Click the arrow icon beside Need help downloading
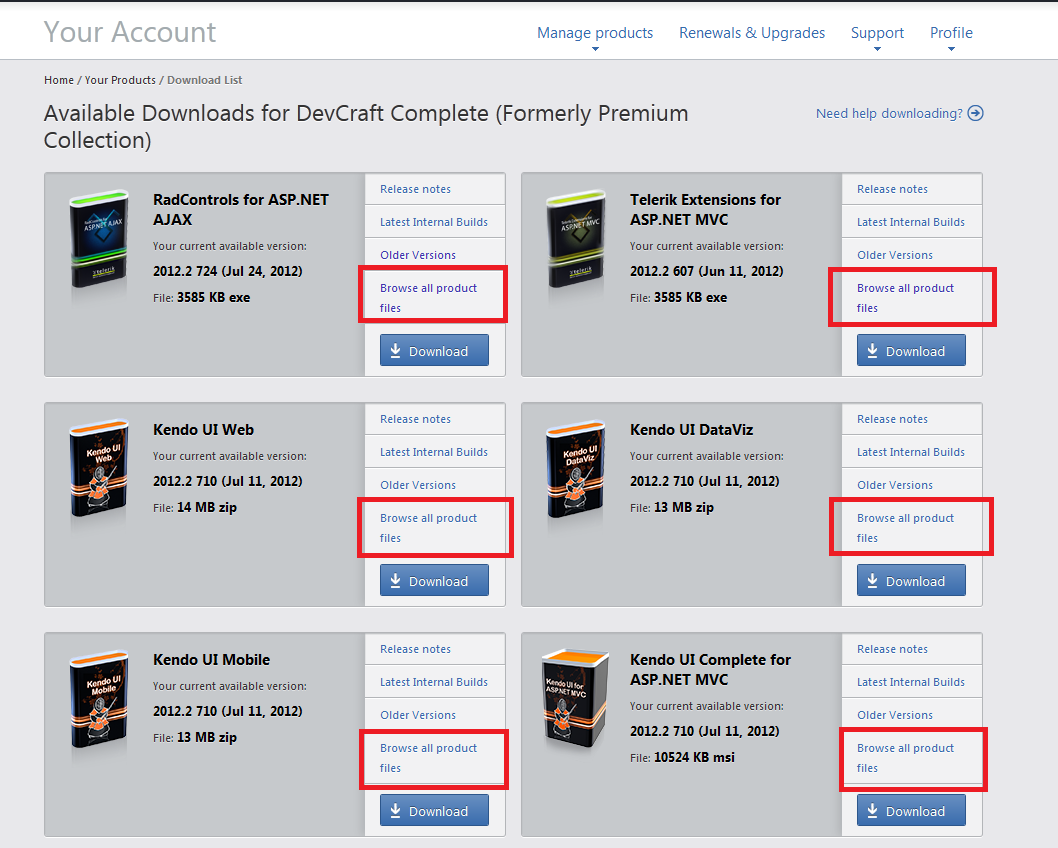Image resolution: width=1058 pixels, height=848 pixels. 976,113
